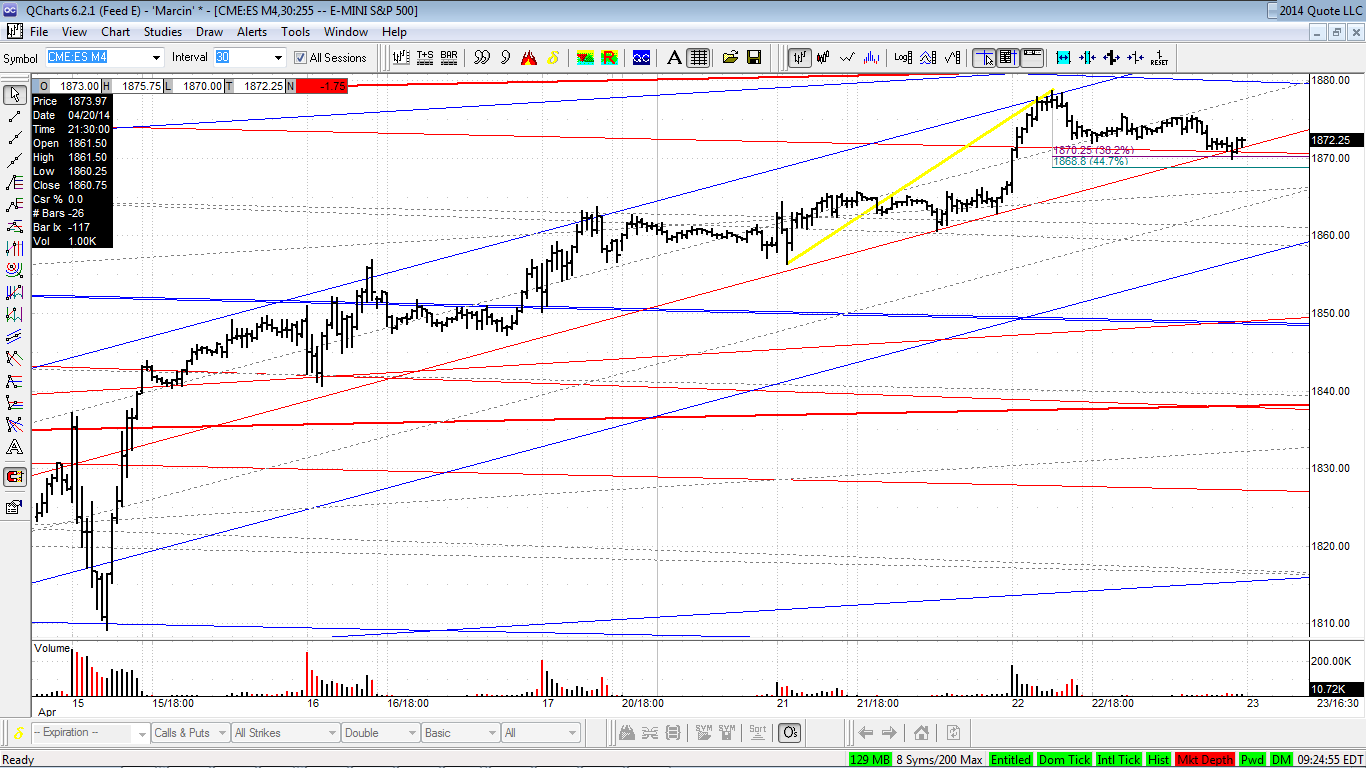This screenshot has width=1366, height=768.
Task: Click the forward arrow in bottom toolbar
Action: tap(890, 733)
